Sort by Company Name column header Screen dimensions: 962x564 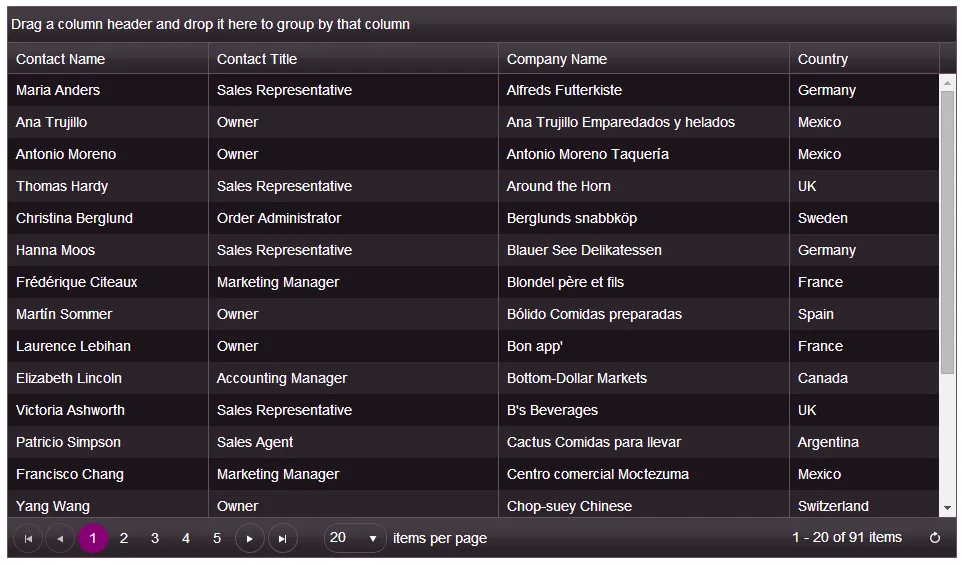point(557,59)
